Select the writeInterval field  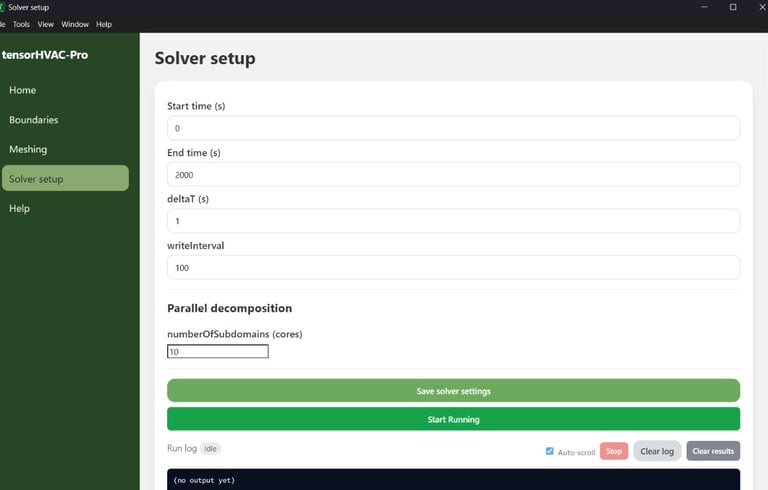453,268
